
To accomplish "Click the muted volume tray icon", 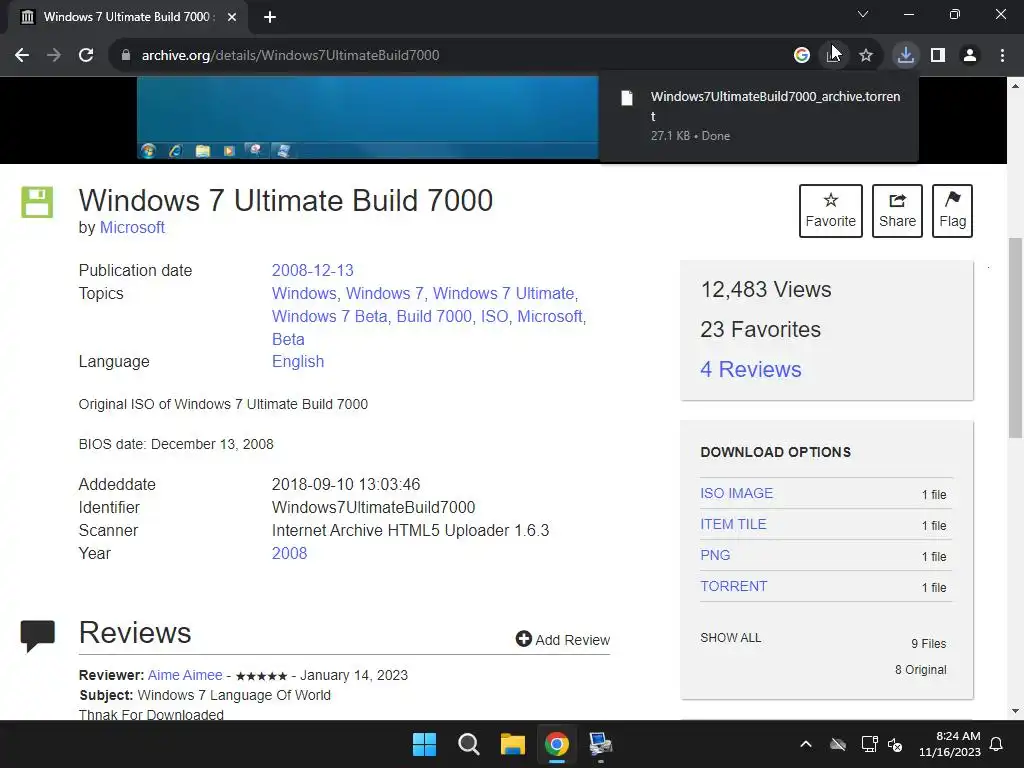I will point(895,744).
